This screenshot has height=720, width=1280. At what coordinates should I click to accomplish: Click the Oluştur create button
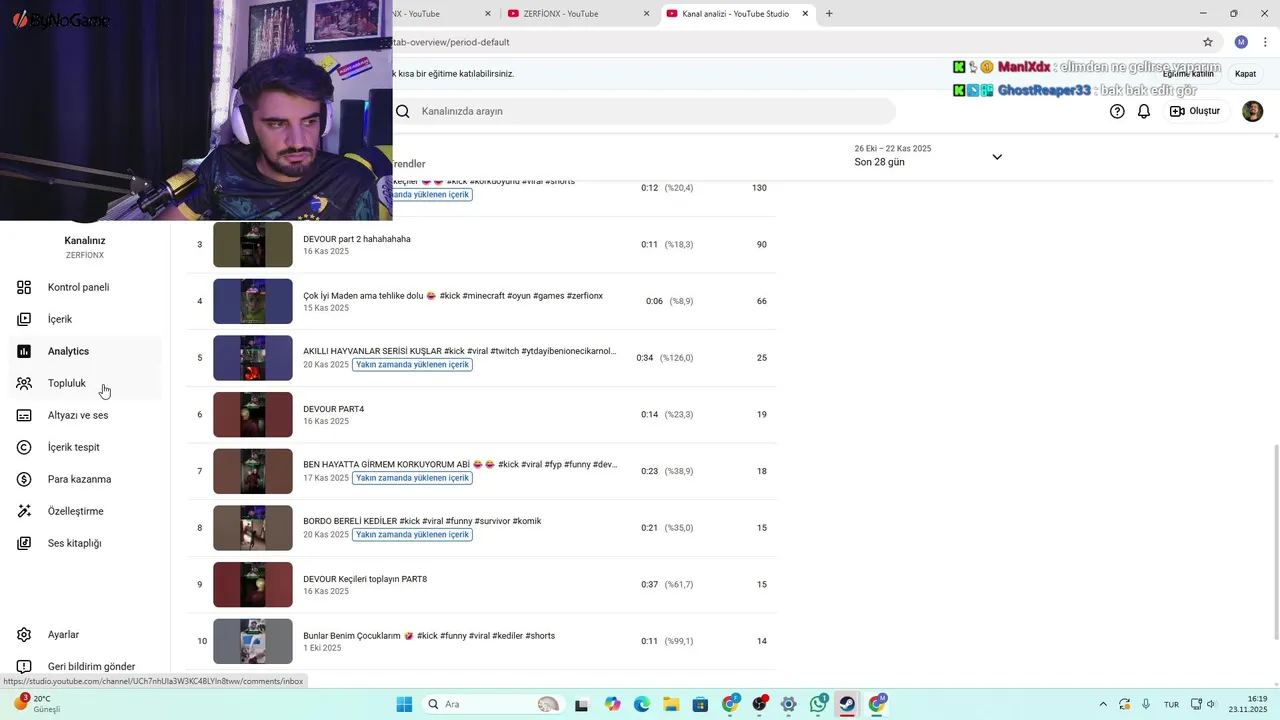pyautogui.click(x=1195, y=111)
